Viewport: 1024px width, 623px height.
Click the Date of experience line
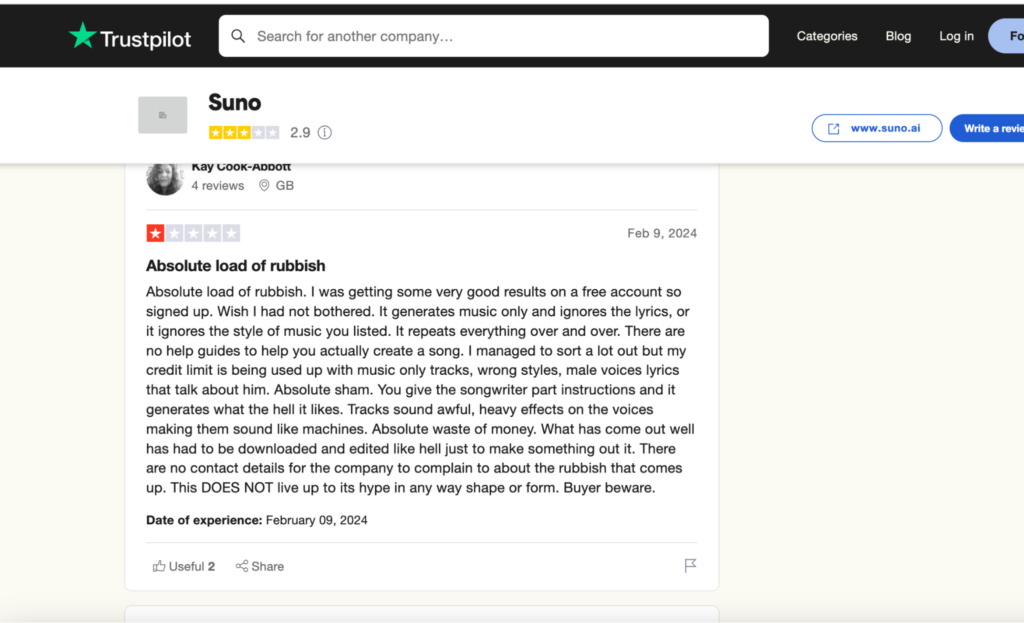click(x=257, y=520)
